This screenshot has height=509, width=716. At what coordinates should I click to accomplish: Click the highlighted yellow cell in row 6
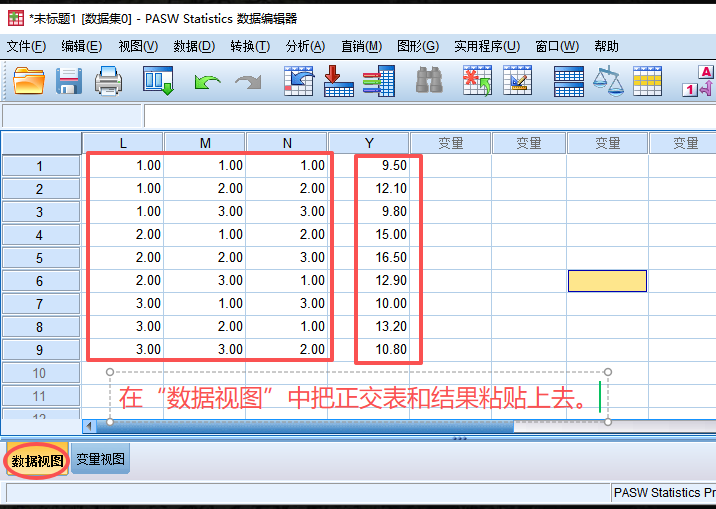tap(607, 281)
